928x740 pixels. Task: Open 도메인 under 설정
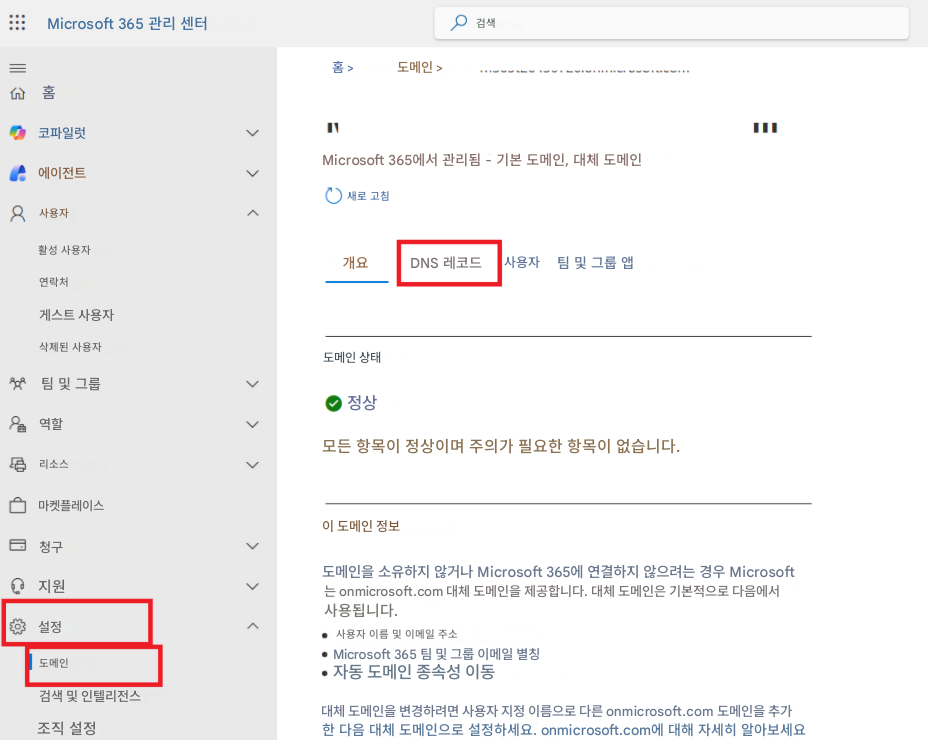coord(54,663)
